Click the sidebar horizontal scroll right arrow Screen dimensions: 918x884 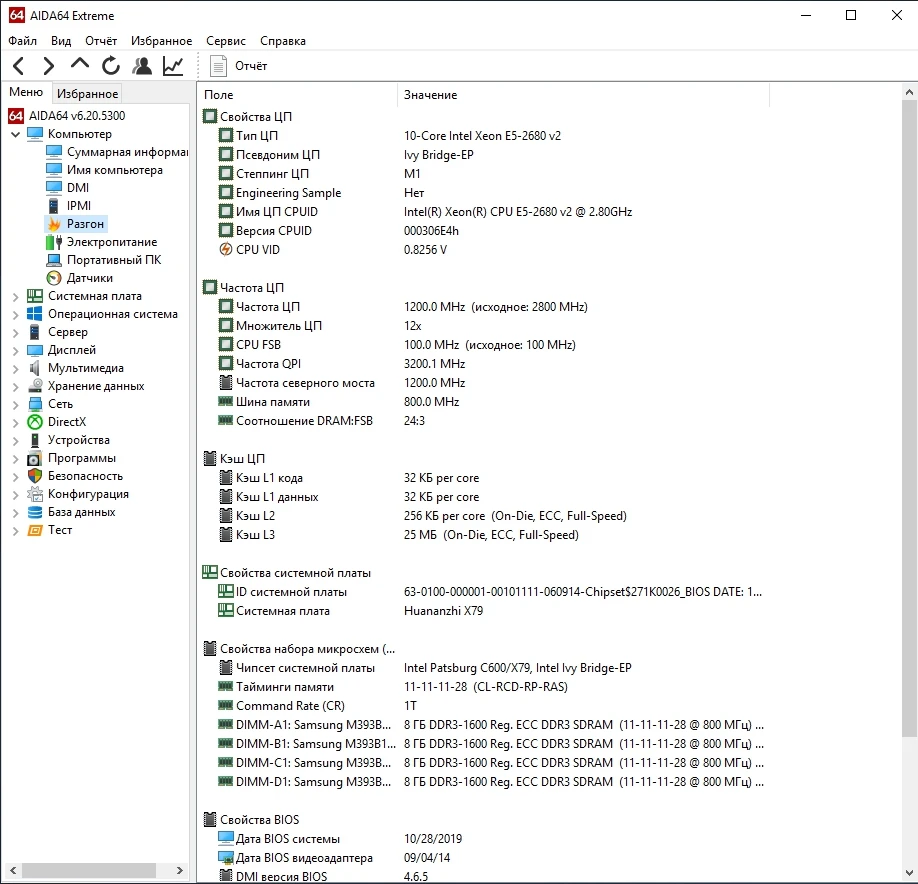pos(180,871)
